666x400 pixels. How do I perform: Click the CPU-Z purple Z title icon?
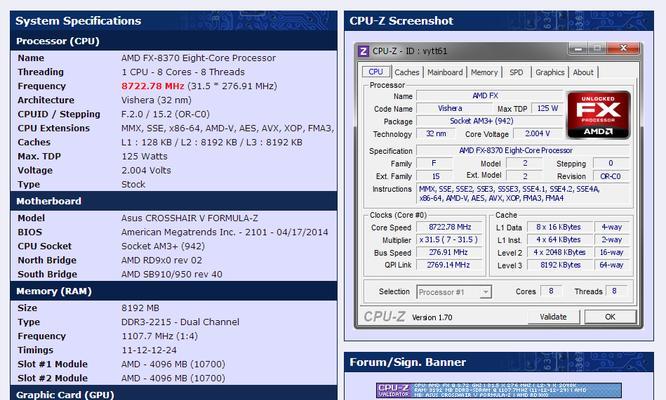[363, 51]
